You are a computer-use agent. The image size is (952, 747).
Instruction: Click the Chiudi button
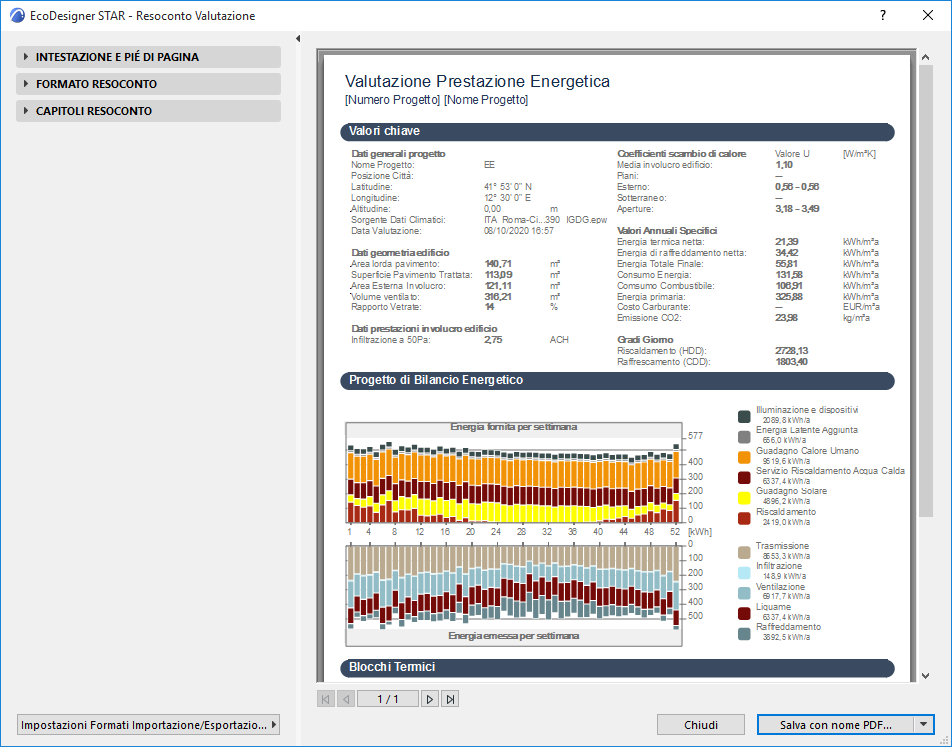[701, 725]
